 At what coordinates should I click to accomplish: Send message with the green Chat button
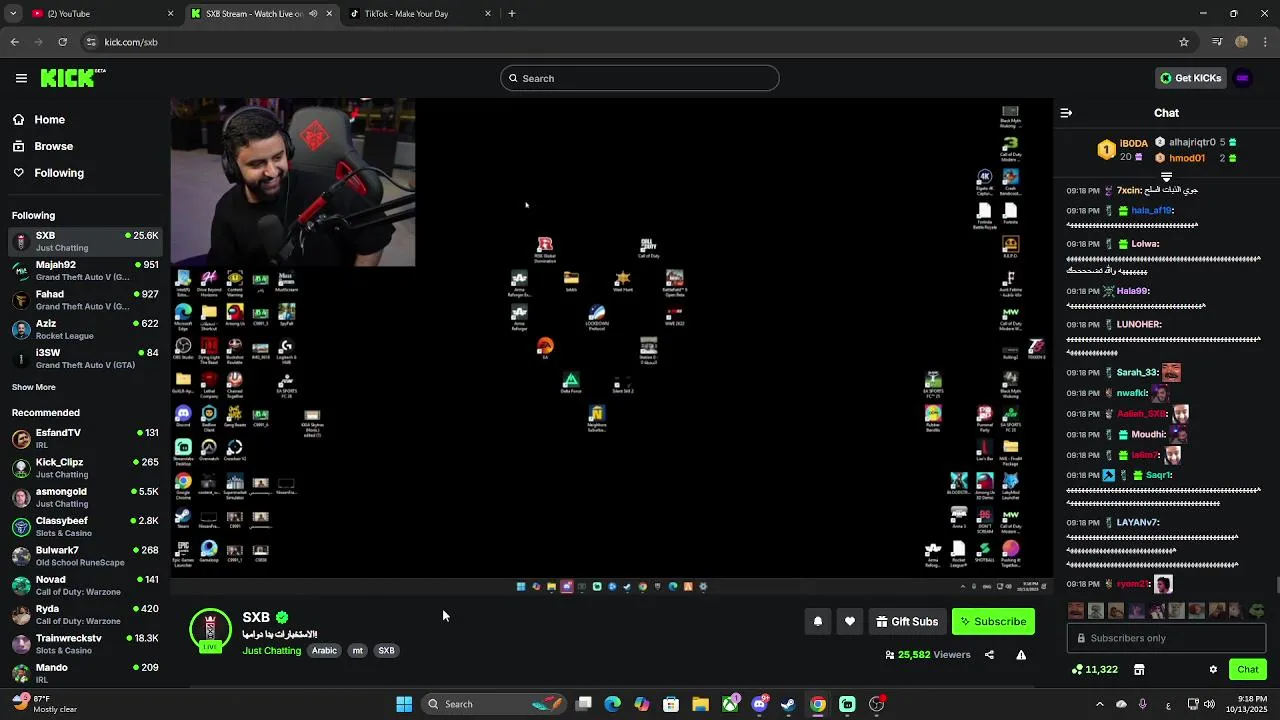1248,670
